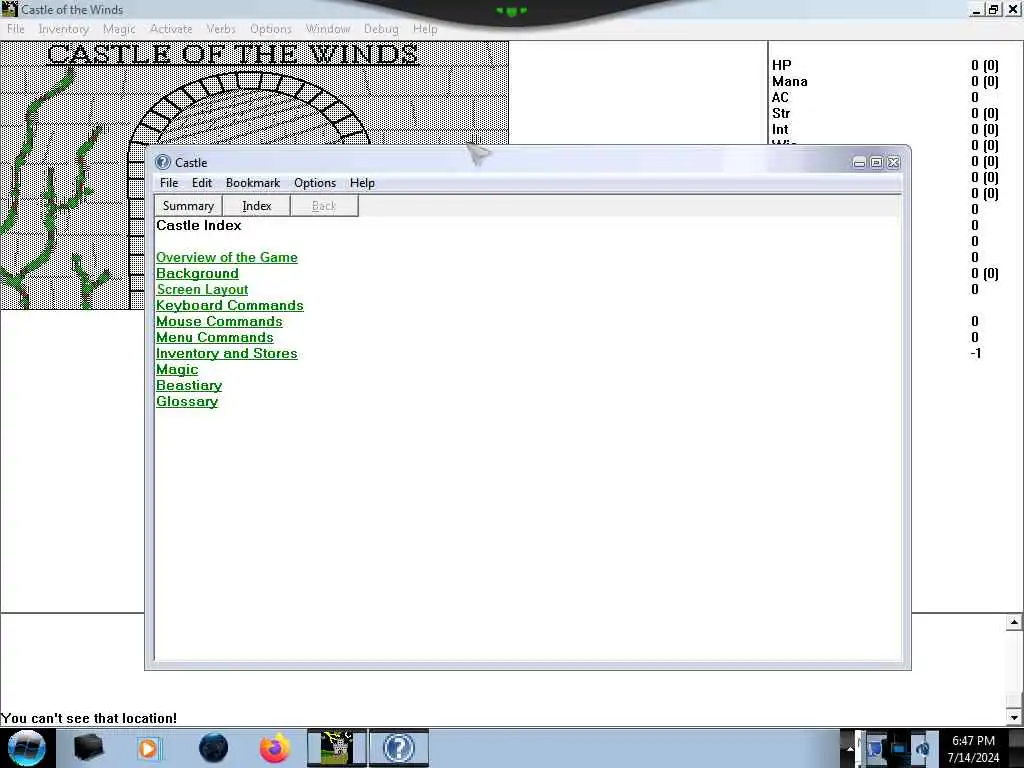The image size is (1024, 768).
Task: Select the Help window taskbar button
Action: 399,748
